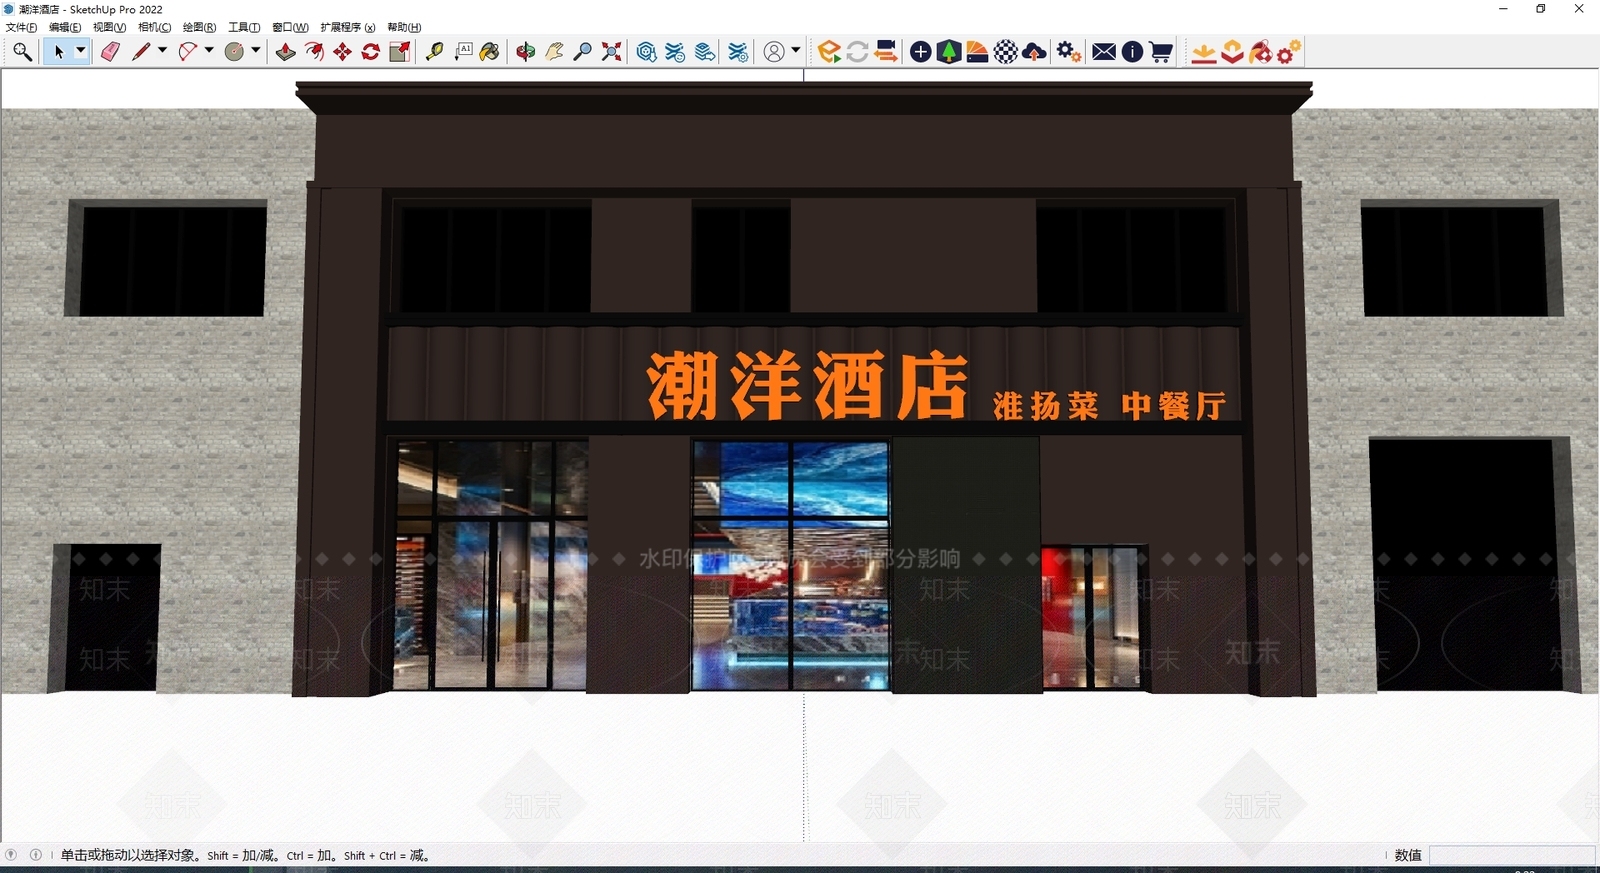Open the 帮助(H) menu
The width and height of the screenshot is (1600, 873).
[x=404, y=27]
